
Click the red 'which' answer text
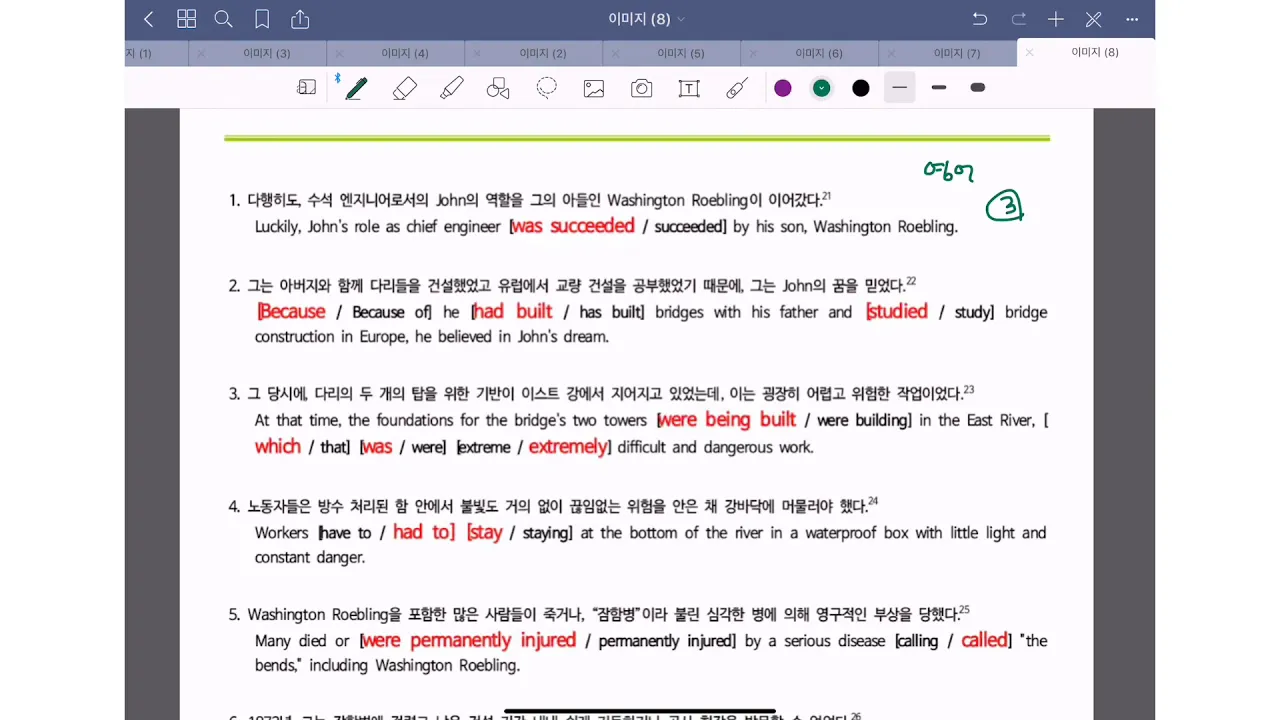pos(277,446)
